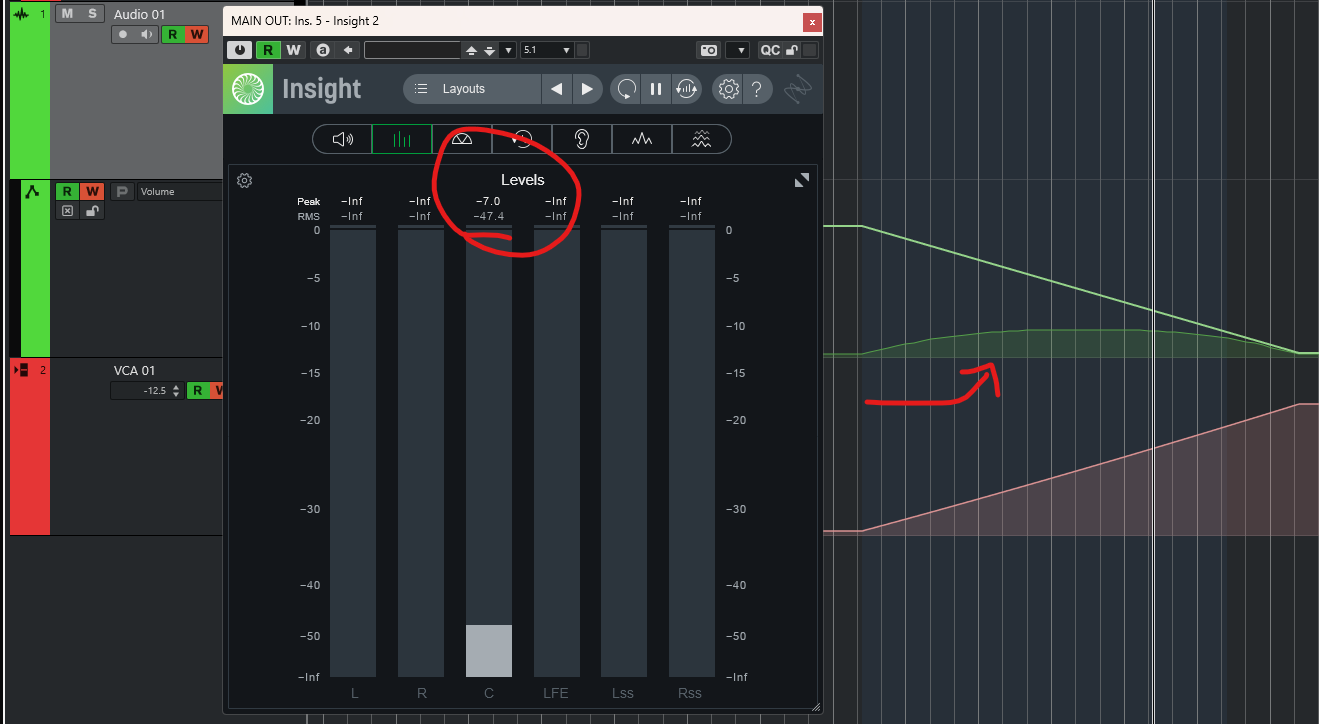
Task: Switch to the speaker sound field module tab
Action: tap(343, 139)
